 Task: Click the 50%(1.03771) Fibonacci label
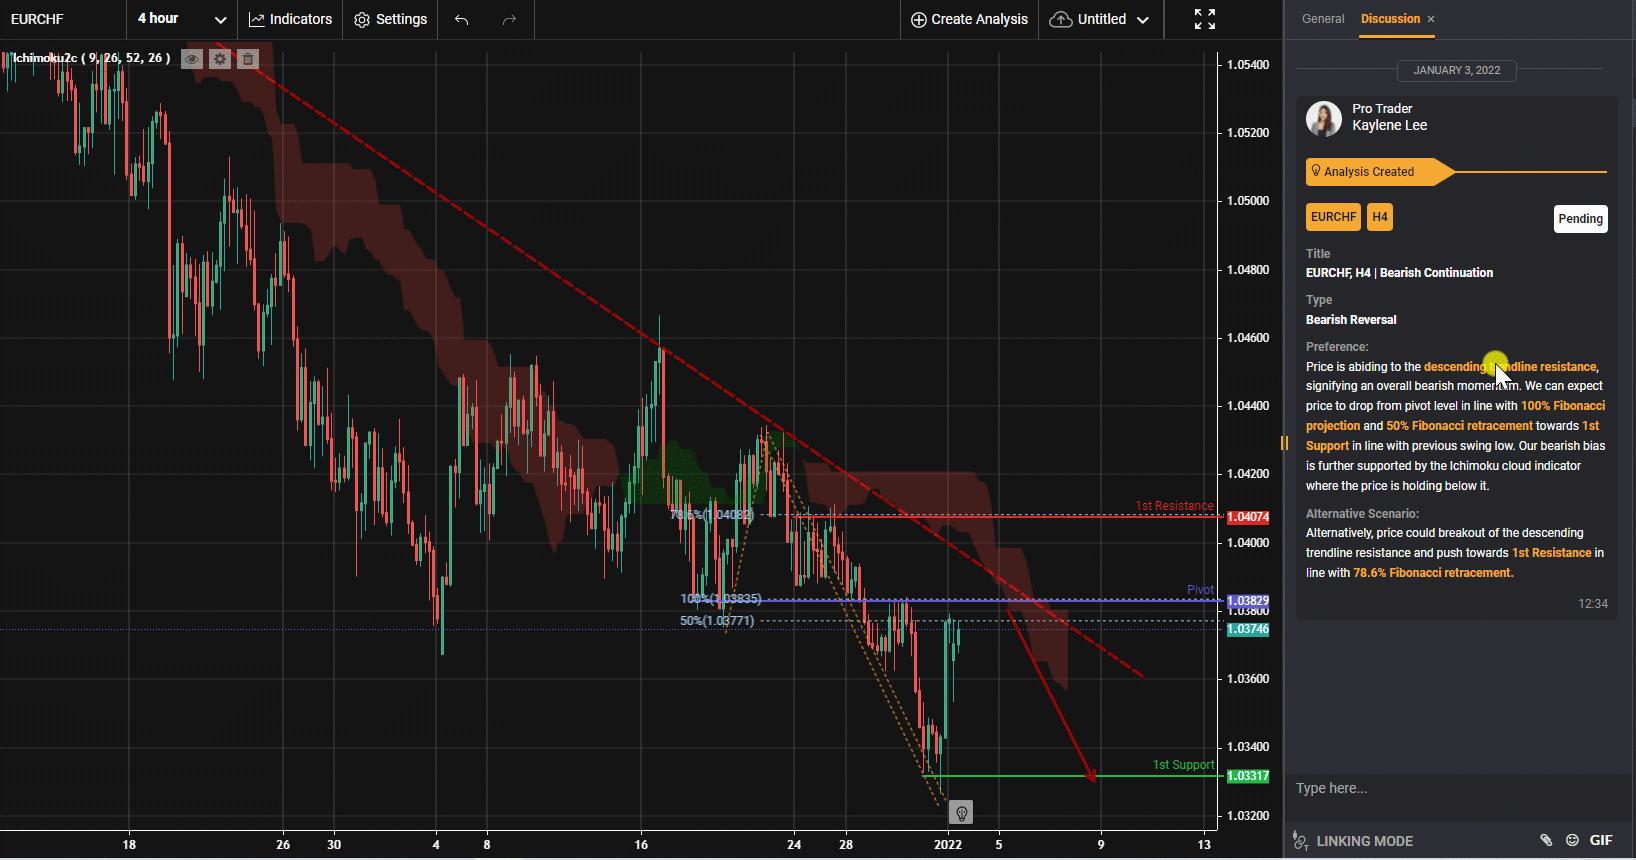[717, 621]
